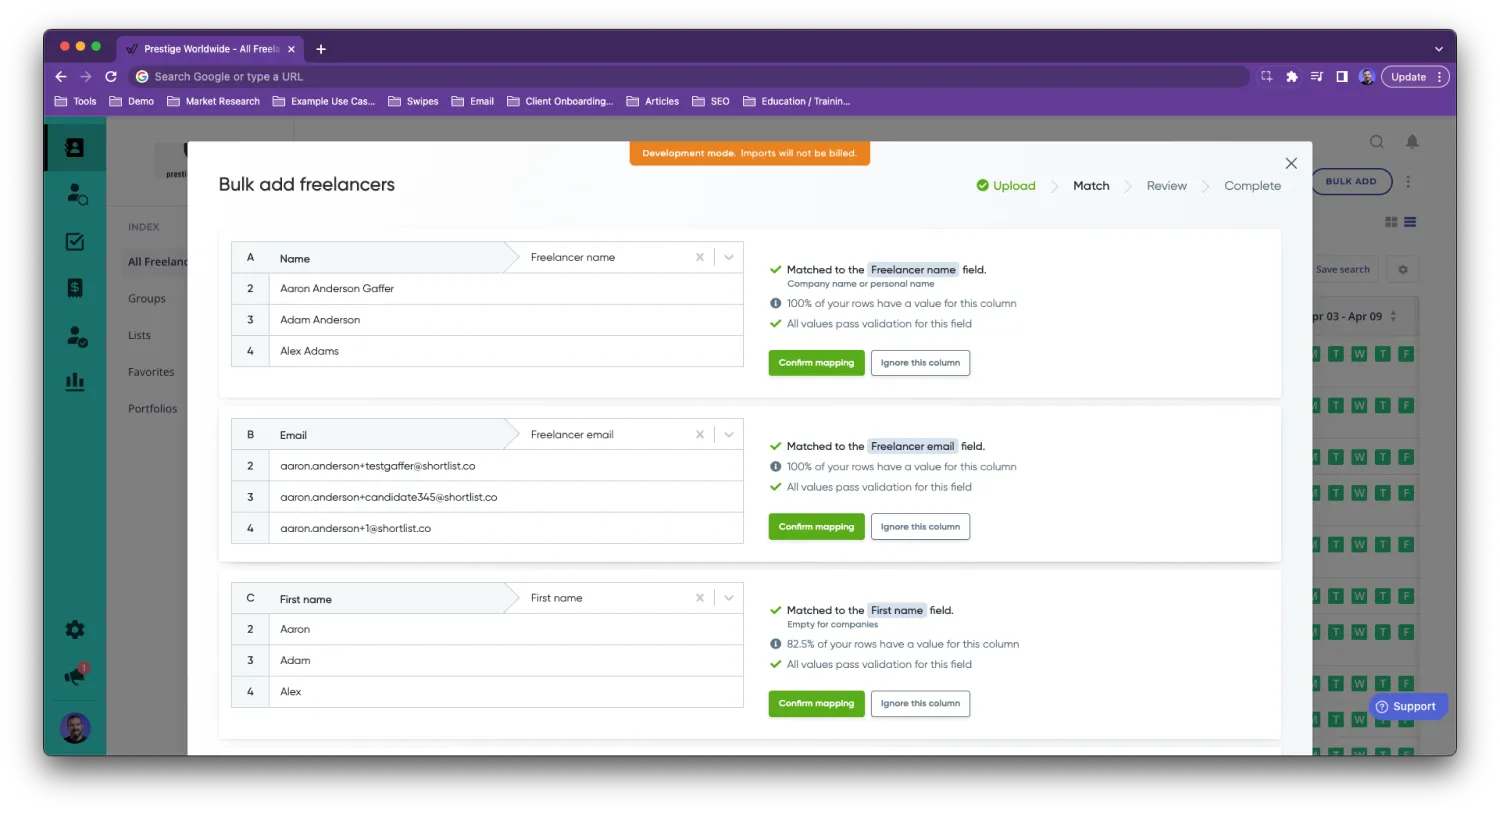Confirm mapping for the Name column
Screen dimensions: 1500x814
click(816, 362)
